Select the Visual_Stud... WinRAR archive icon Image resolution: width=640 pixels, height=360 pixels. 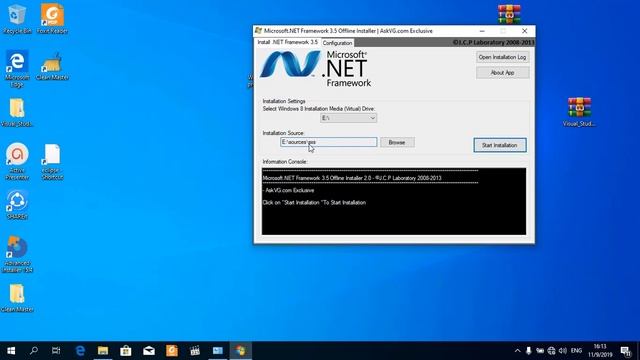579,112
